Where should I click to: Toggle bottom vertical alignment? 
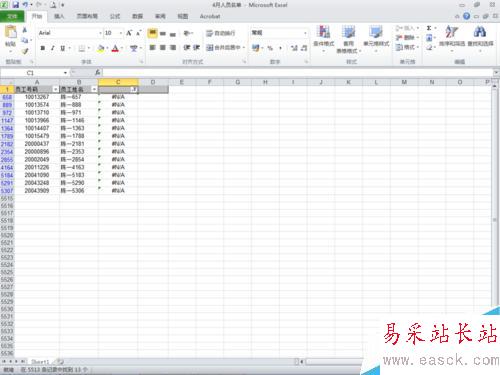pos(173,33)
